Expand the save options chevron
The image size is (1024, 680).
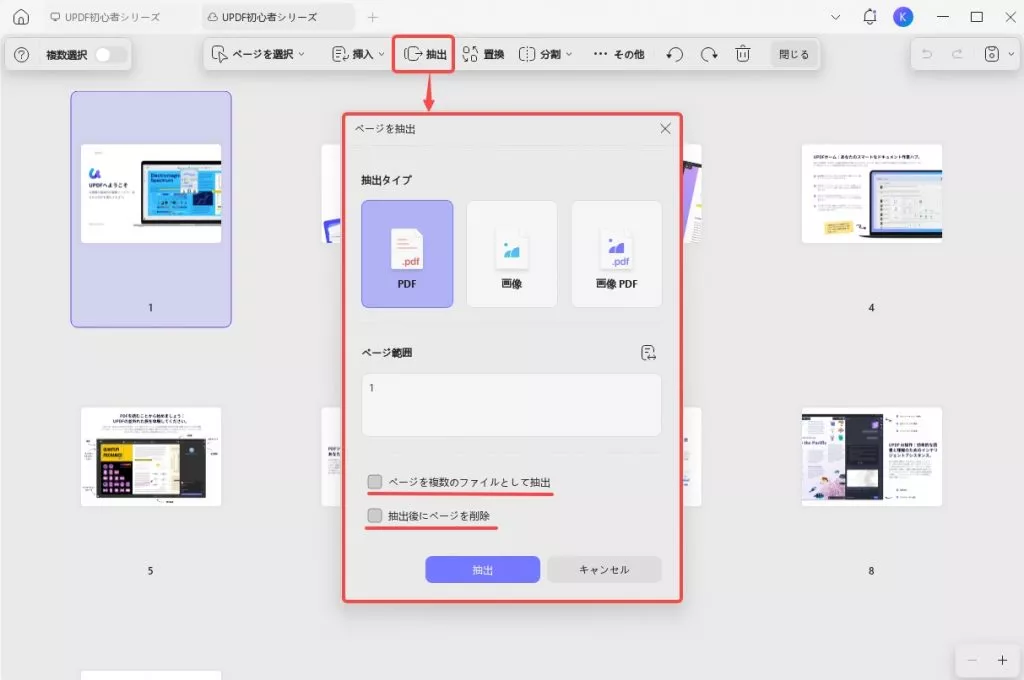pos(1011,54)
